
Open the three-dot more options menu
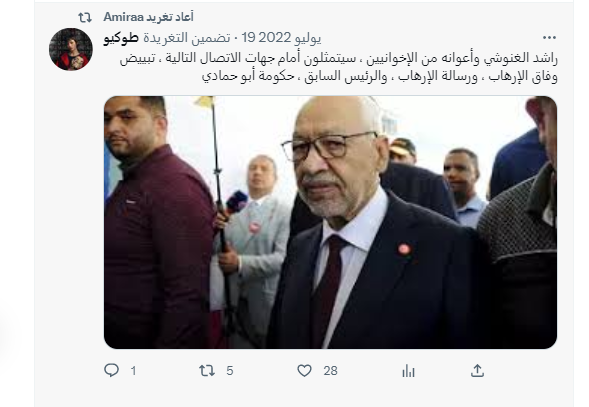pyautogui.click(x=549, y=38)
